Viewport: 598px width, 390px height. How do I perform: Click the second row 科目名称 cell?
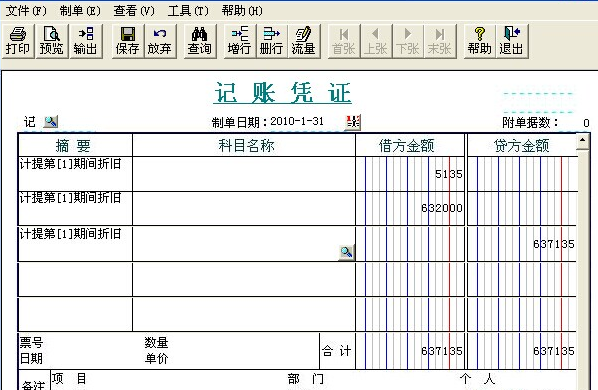[244, 208]
